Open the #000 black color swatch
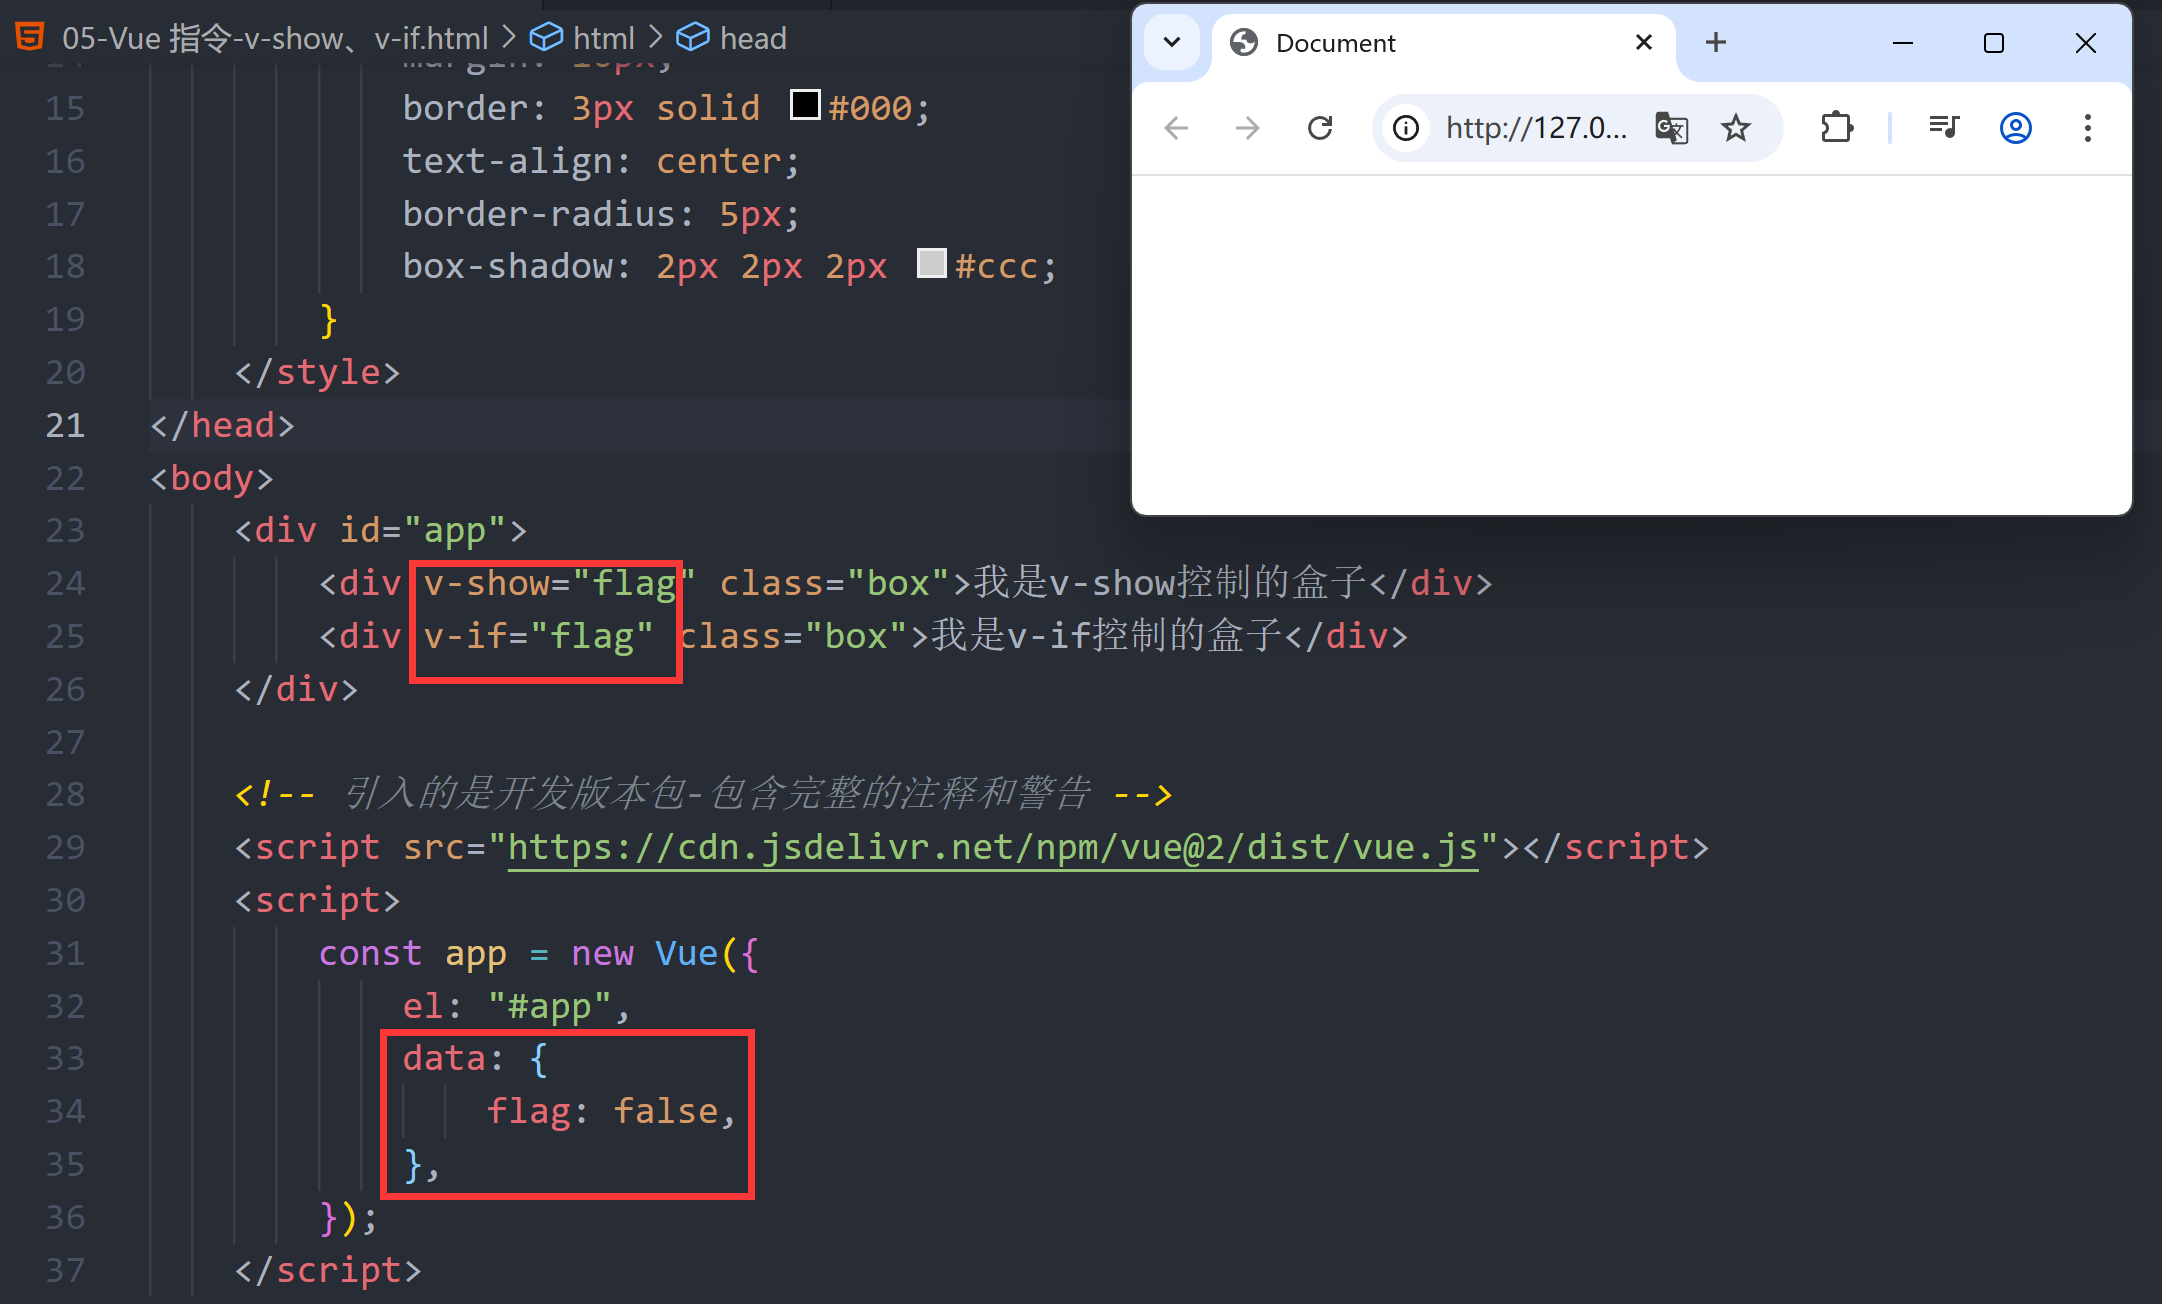The width and height of the screenshot is (2162, 1304). click(805, 105)
